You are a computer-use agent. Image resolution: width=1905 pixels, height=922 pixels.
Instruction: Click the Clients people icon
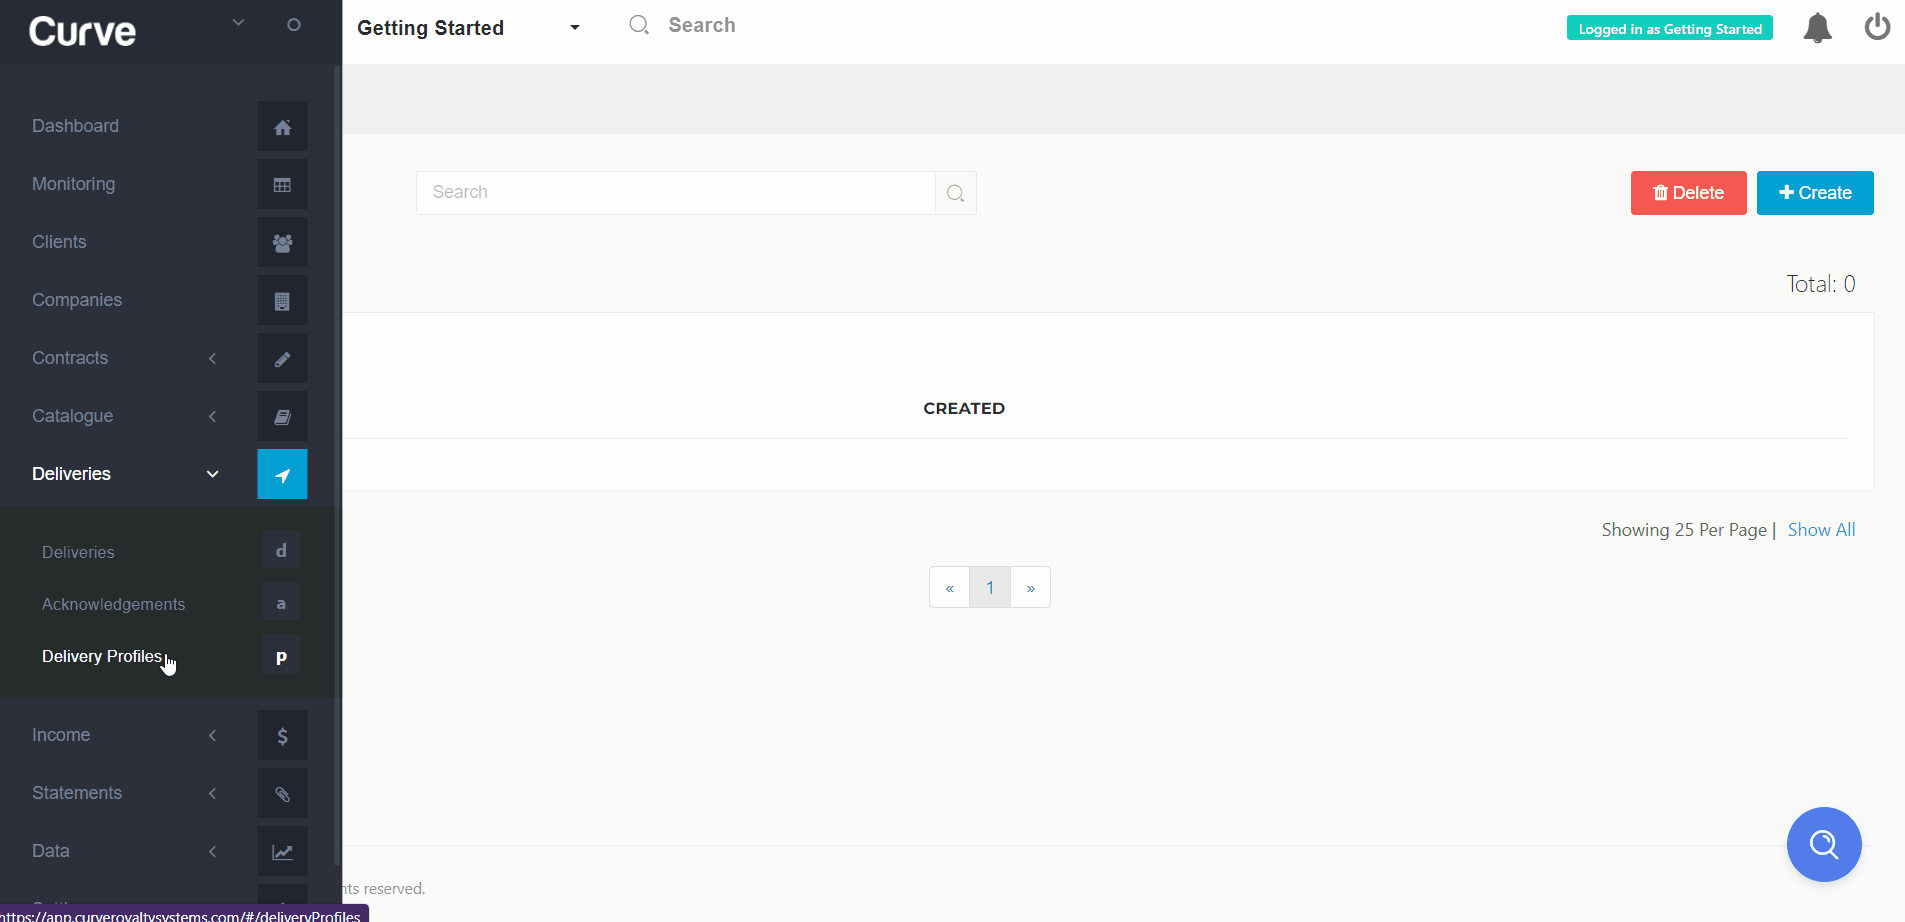[x=282, y=242]
